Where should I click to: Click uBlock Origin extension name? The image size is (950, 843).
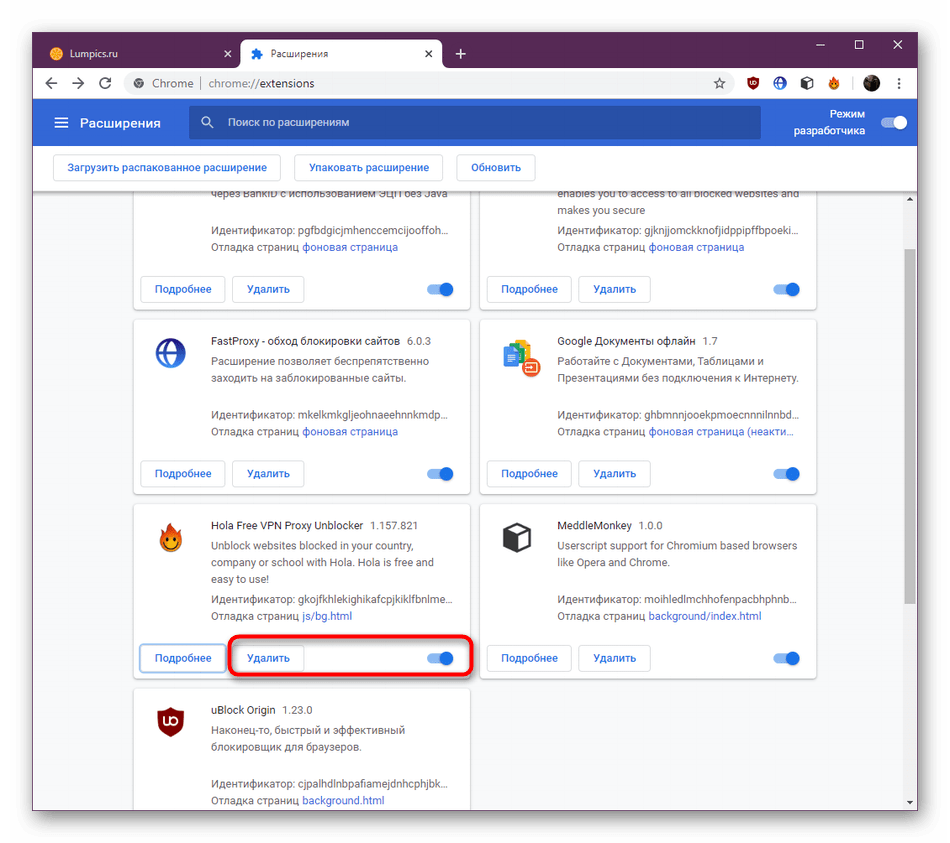point(243,710)
